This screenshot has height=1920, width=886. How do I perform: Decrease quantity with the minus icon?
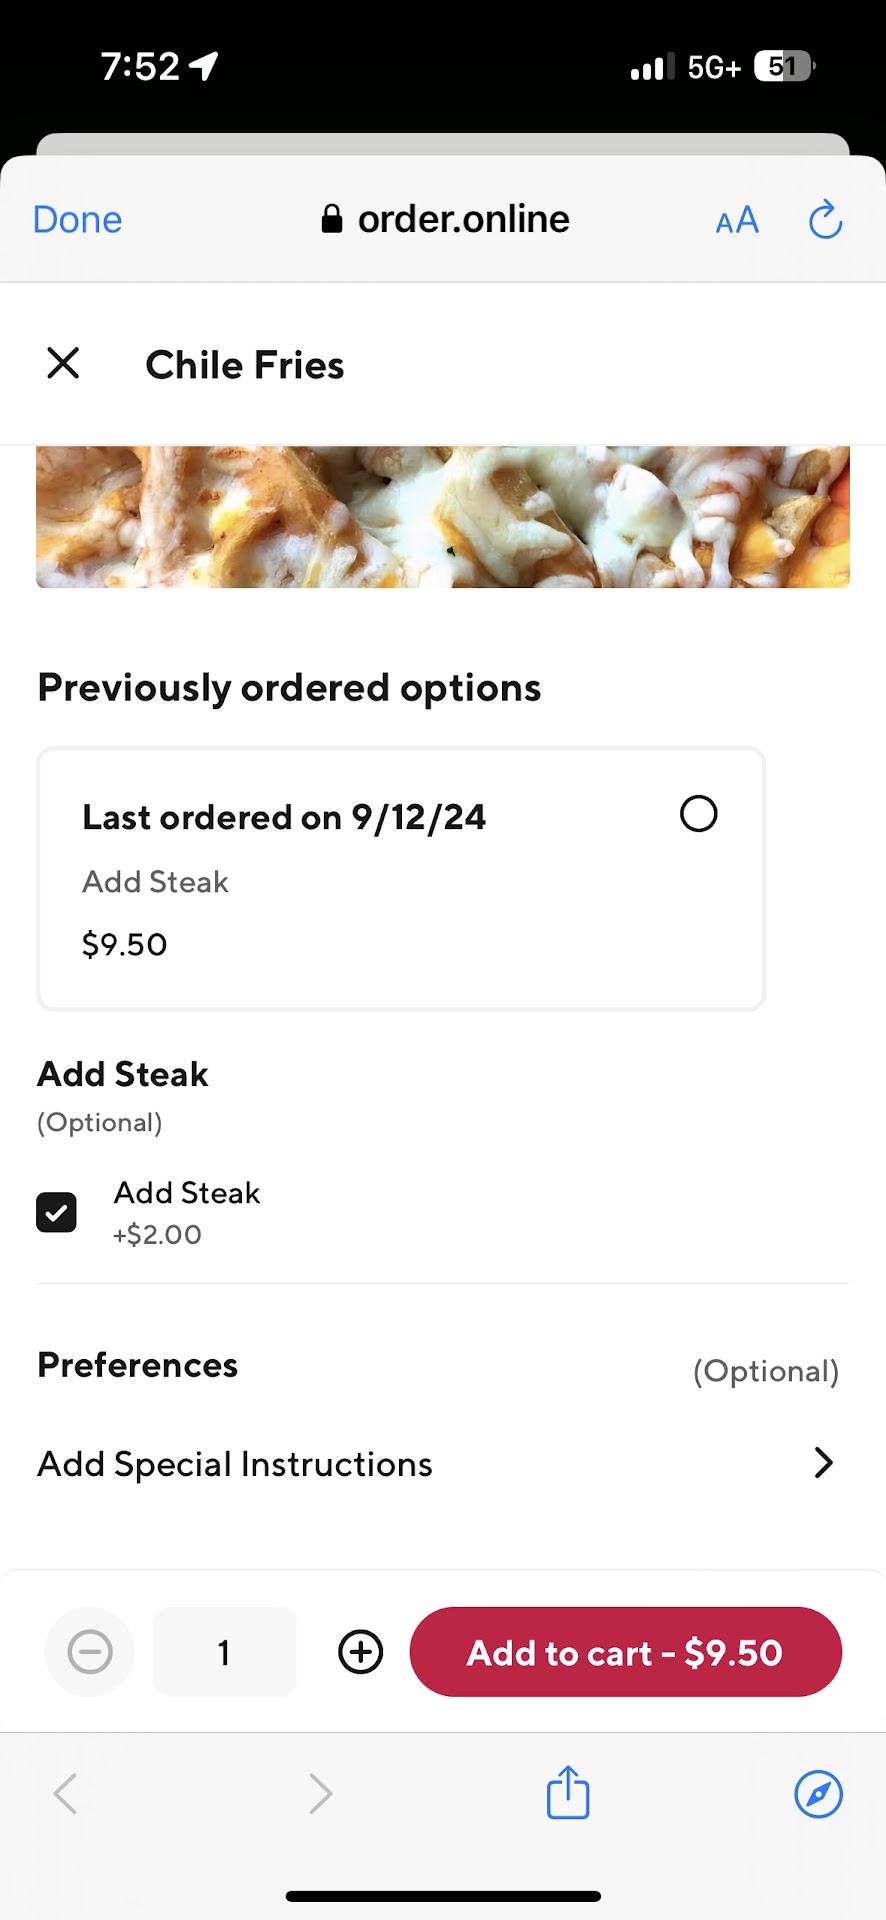click(x=90, y=1652)
